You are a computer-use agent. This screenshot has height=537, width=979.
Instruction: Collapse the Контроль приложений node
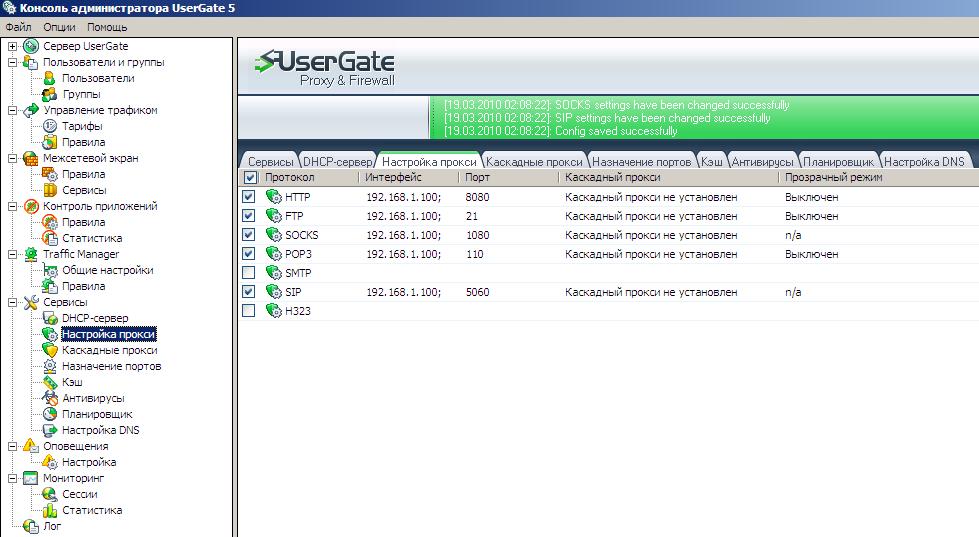pos(12,207)
